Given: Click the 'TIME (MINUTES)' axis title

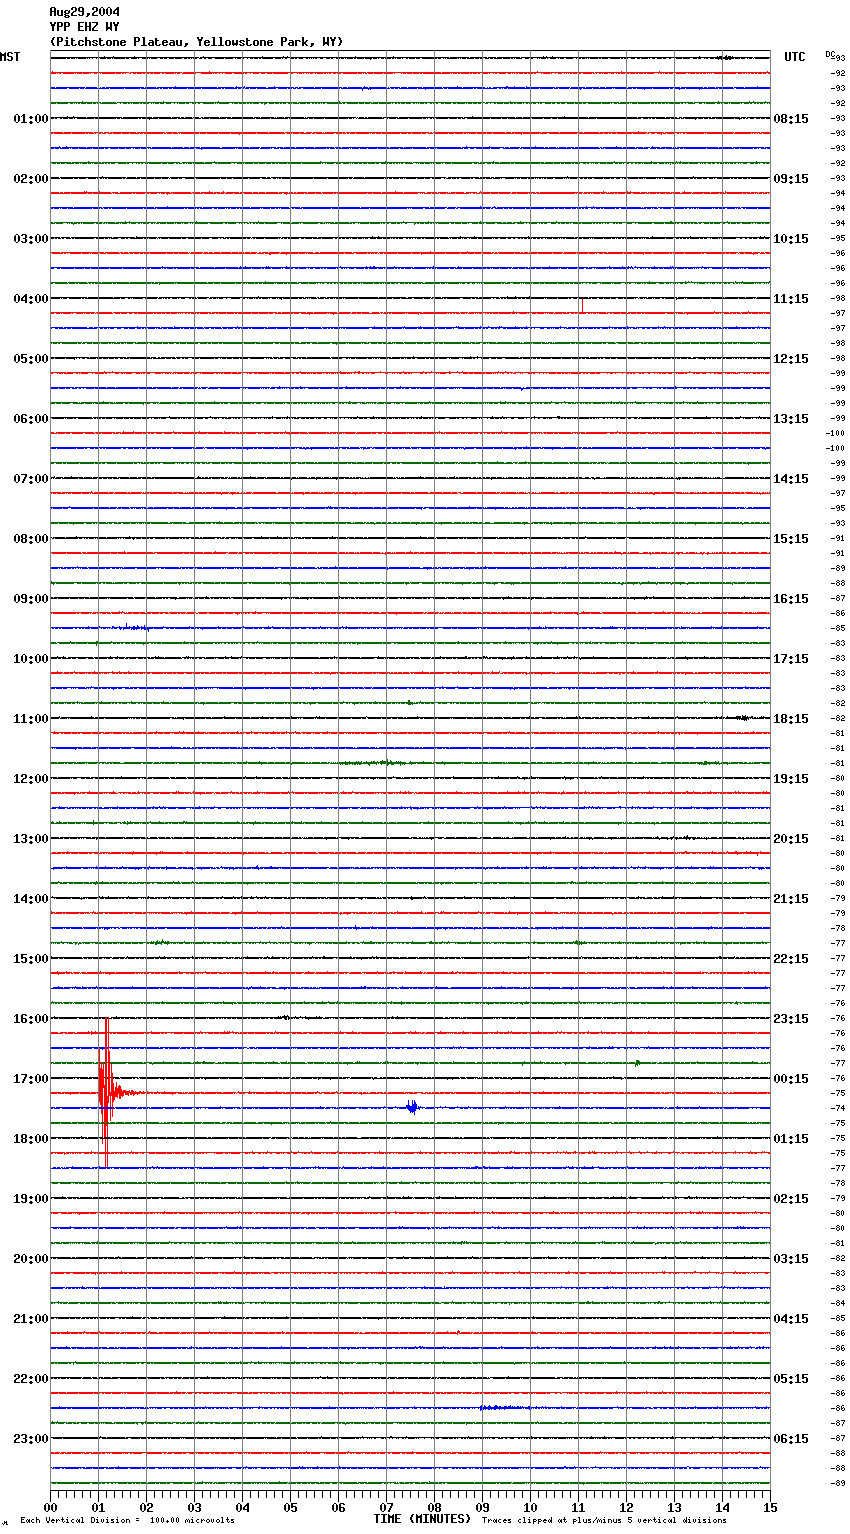Looking at the screenshot, I should coord(422,1519).
